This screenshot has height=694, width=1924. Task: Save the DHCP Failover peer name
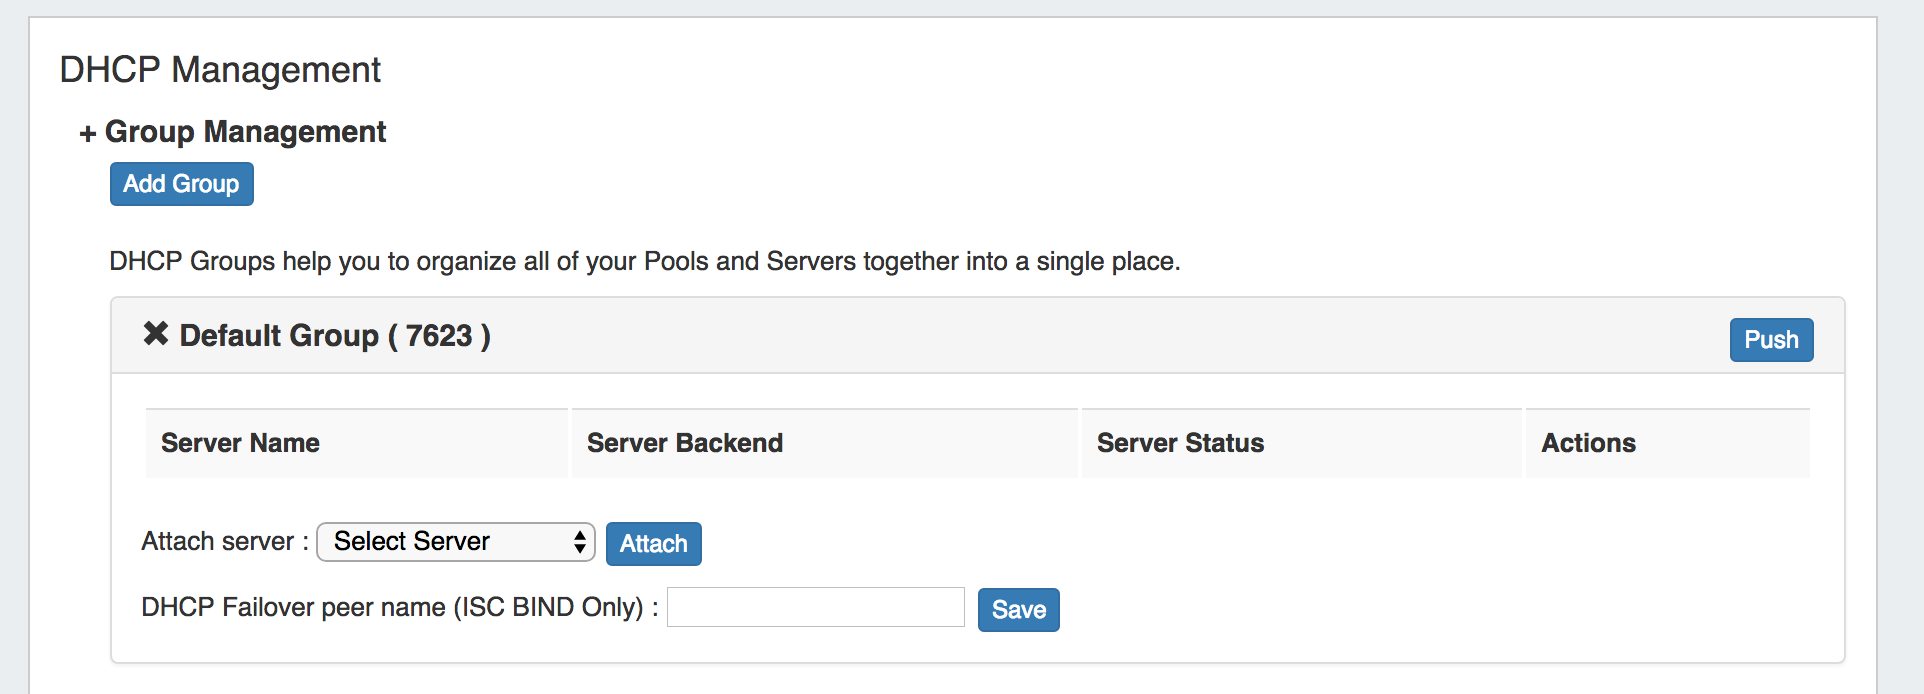coord(1018,610)
